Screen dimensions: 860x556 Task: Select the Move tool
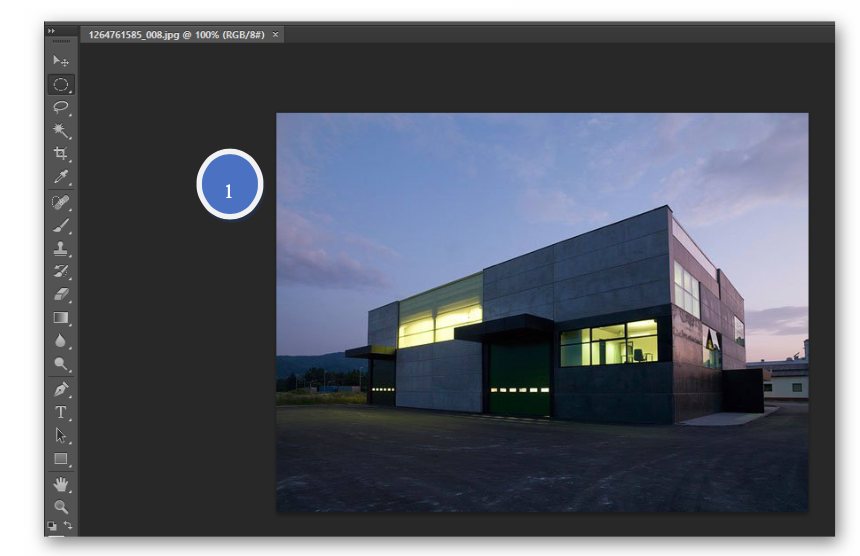click(x=61, y=61)
